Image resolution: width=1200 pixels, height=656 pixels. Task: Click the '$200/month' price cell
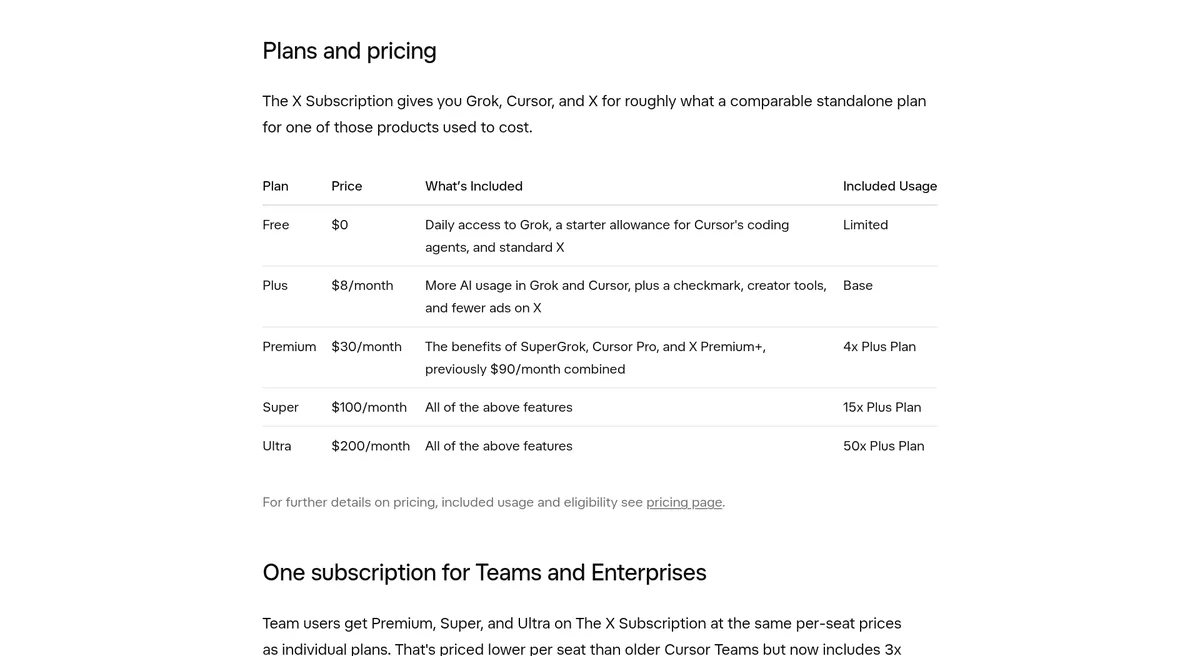tap(371, 446)
